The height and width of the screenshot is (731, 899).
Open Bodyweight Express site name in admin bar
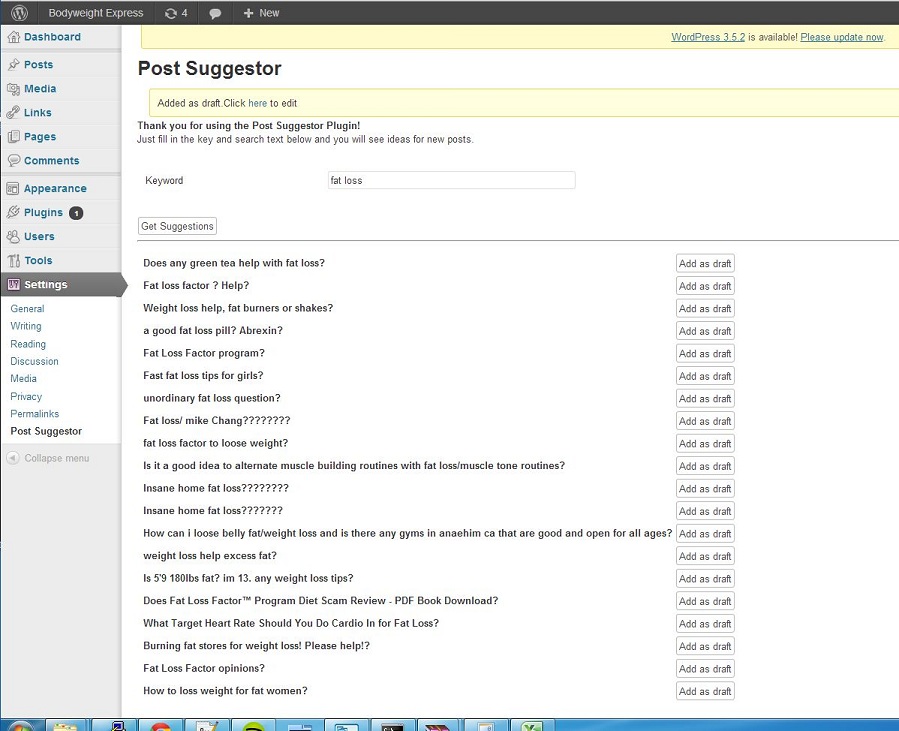click(96, 13)
